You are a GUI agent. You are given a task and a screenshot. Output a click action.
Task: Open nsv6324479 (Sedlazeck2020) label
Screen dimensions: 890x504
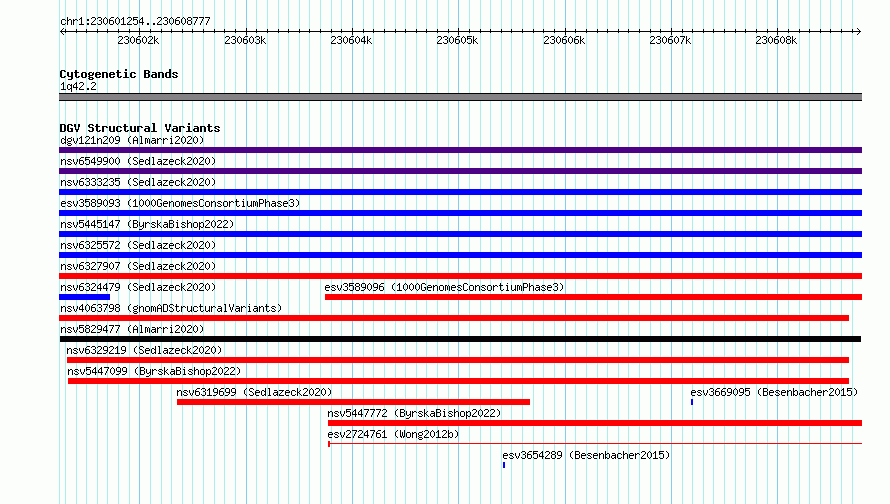click(x=138, y=287)
